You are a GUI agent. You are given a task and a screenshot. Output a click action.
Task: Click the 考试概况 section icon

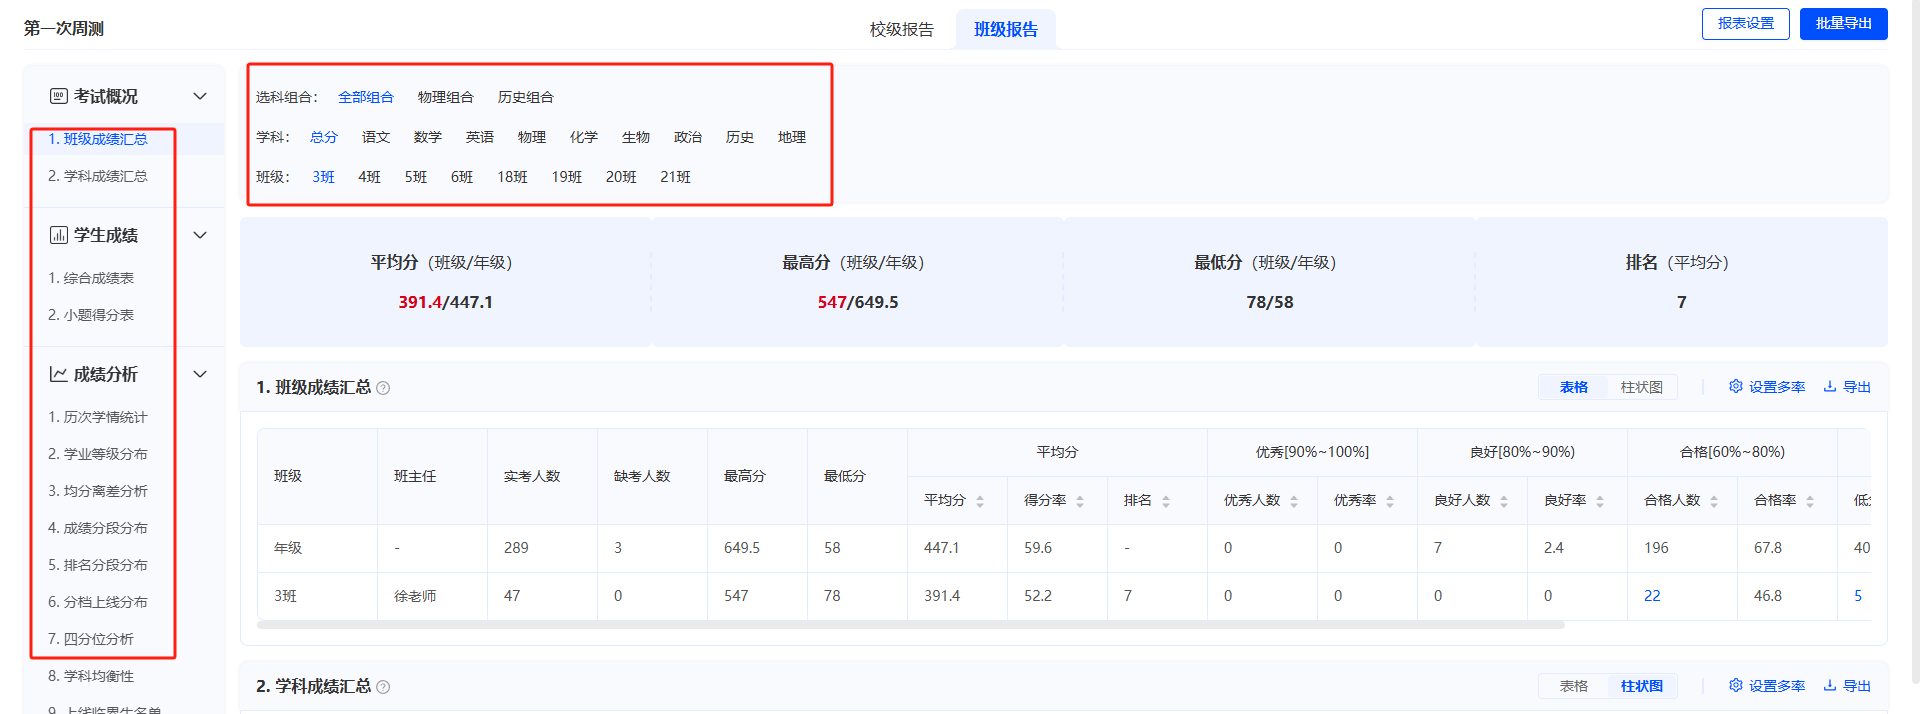coord(59,96)
